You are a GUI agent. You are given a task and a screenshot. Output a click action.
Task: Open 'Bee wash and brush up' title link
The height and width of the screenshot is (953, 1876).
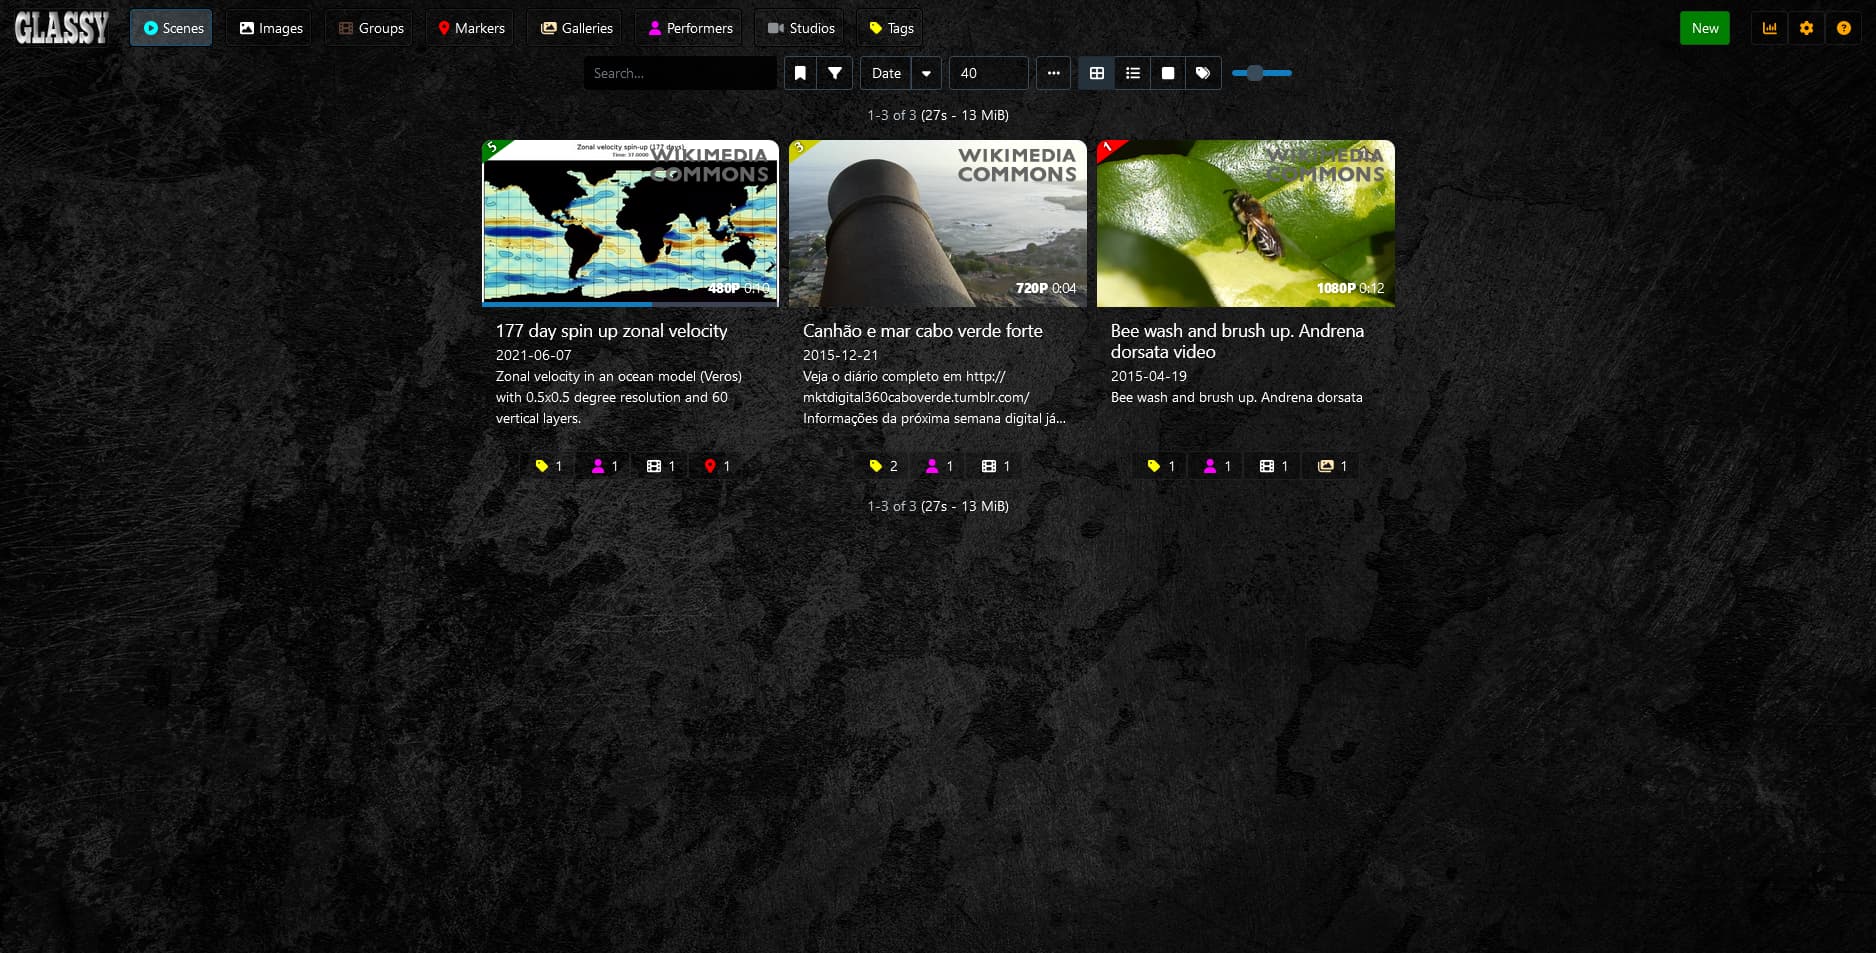tap(1237, 341)
